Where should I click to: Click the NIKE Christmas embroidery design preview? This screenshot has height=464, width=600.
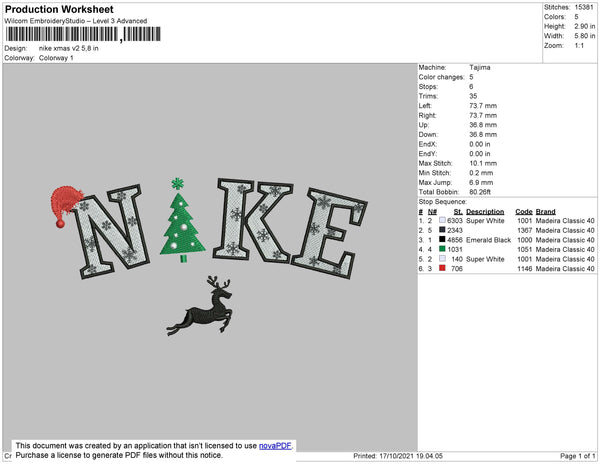[x=209, y=256]
